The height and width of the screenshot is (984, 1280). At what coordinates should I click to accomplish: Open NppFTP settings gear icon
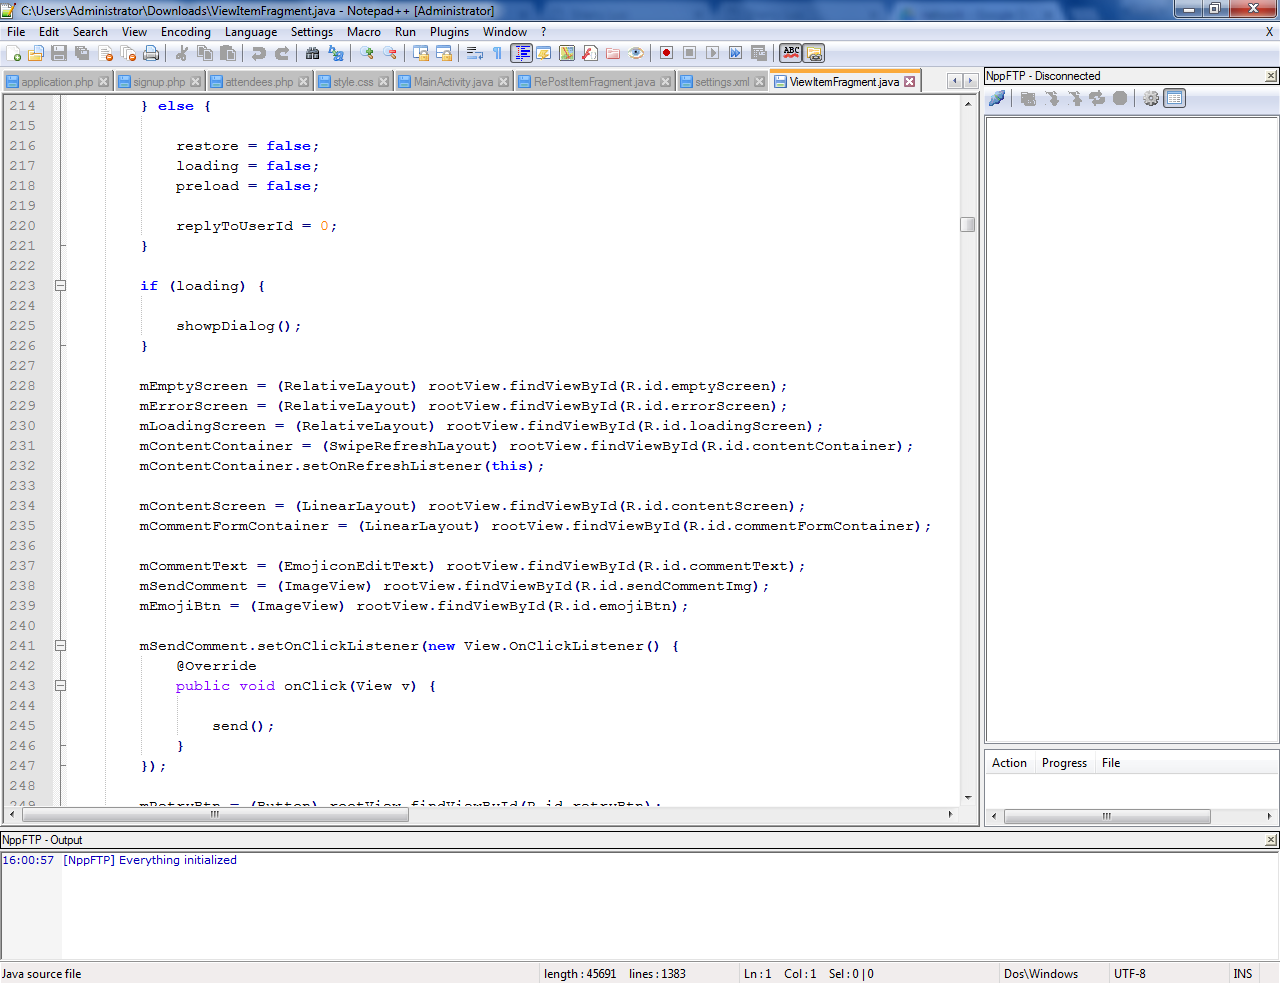click(x=1151, y=98)
